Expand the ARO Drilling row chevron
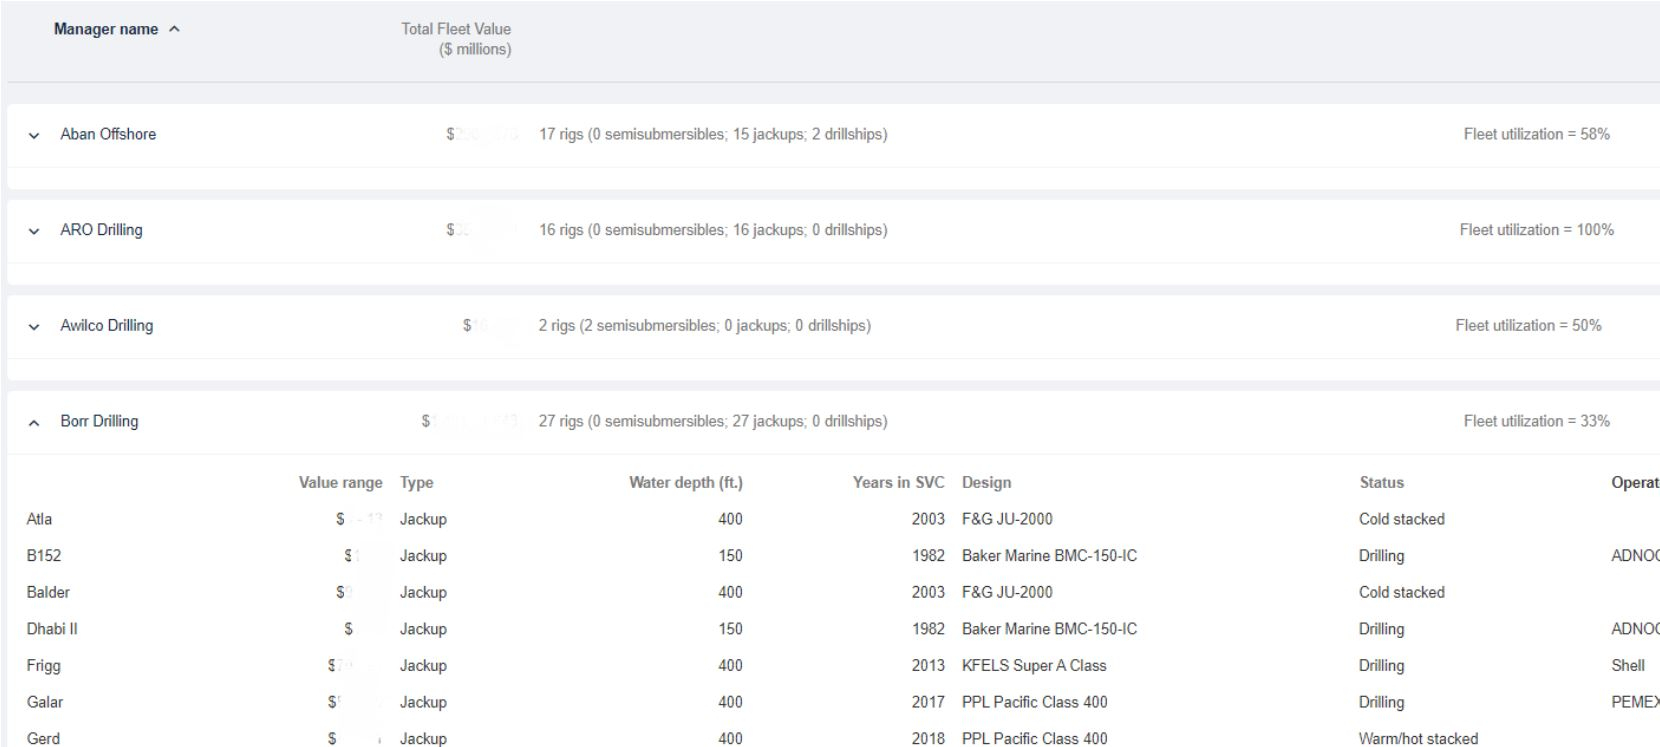The image size is (1660, 747). click(x=35, y=231)
